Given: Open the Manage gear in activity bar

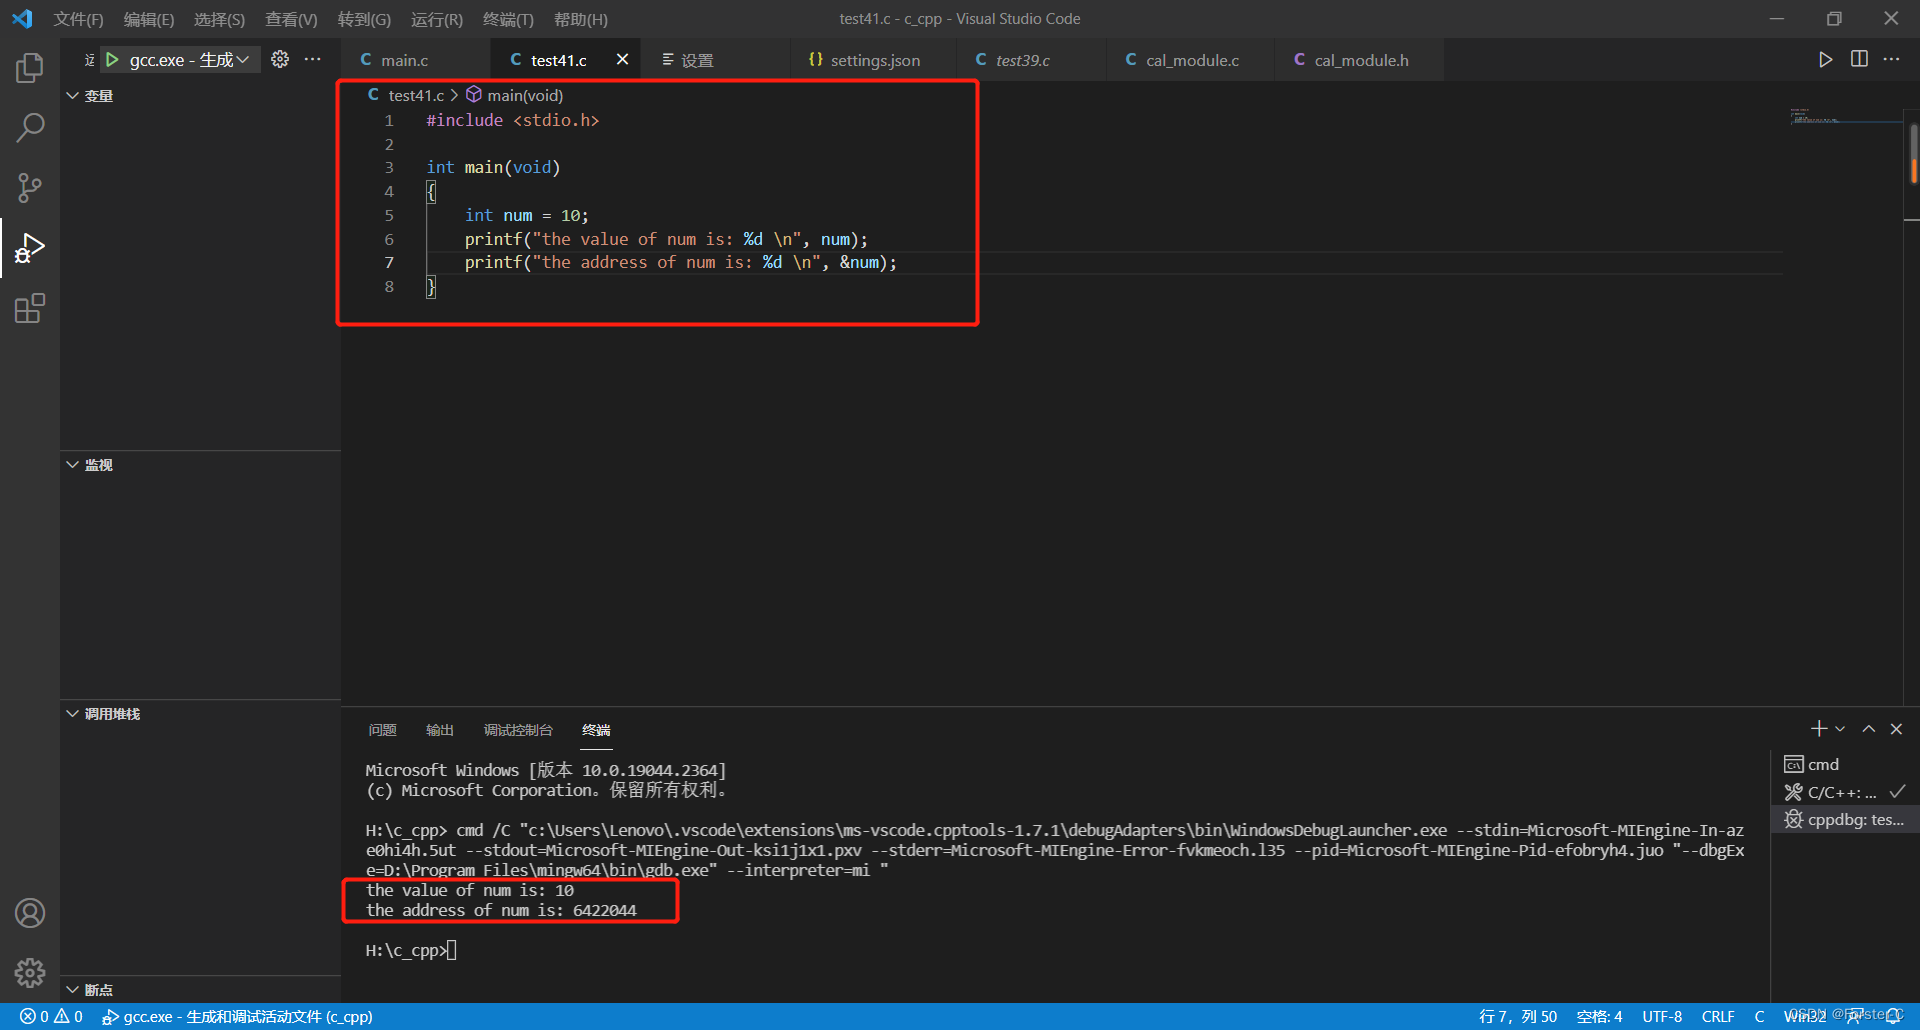Looking at the screenshot, I should click(30, 973).
